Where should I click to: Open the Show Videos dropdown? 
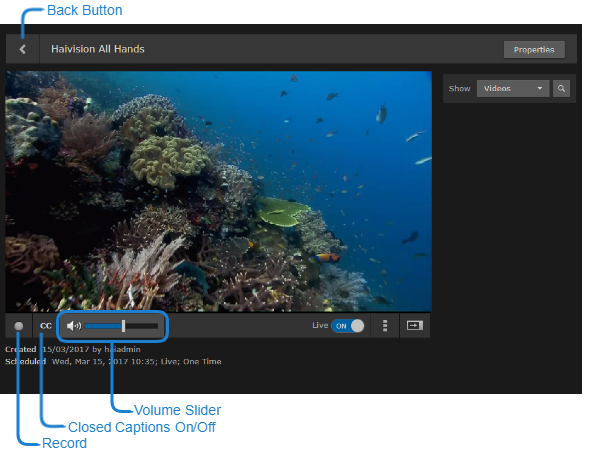513,88
